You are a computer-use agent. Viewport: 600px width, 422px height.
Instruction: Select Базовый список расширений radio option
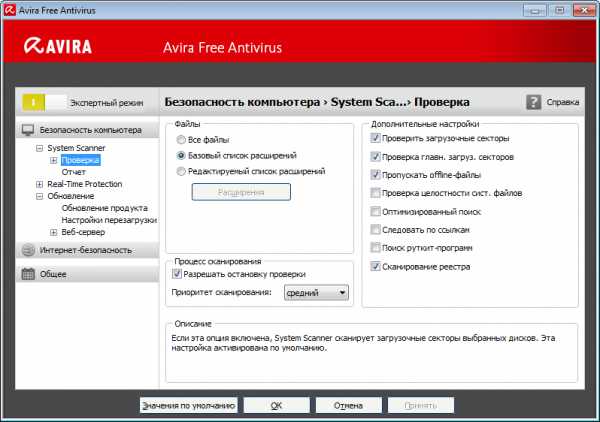tap(181, 155)
